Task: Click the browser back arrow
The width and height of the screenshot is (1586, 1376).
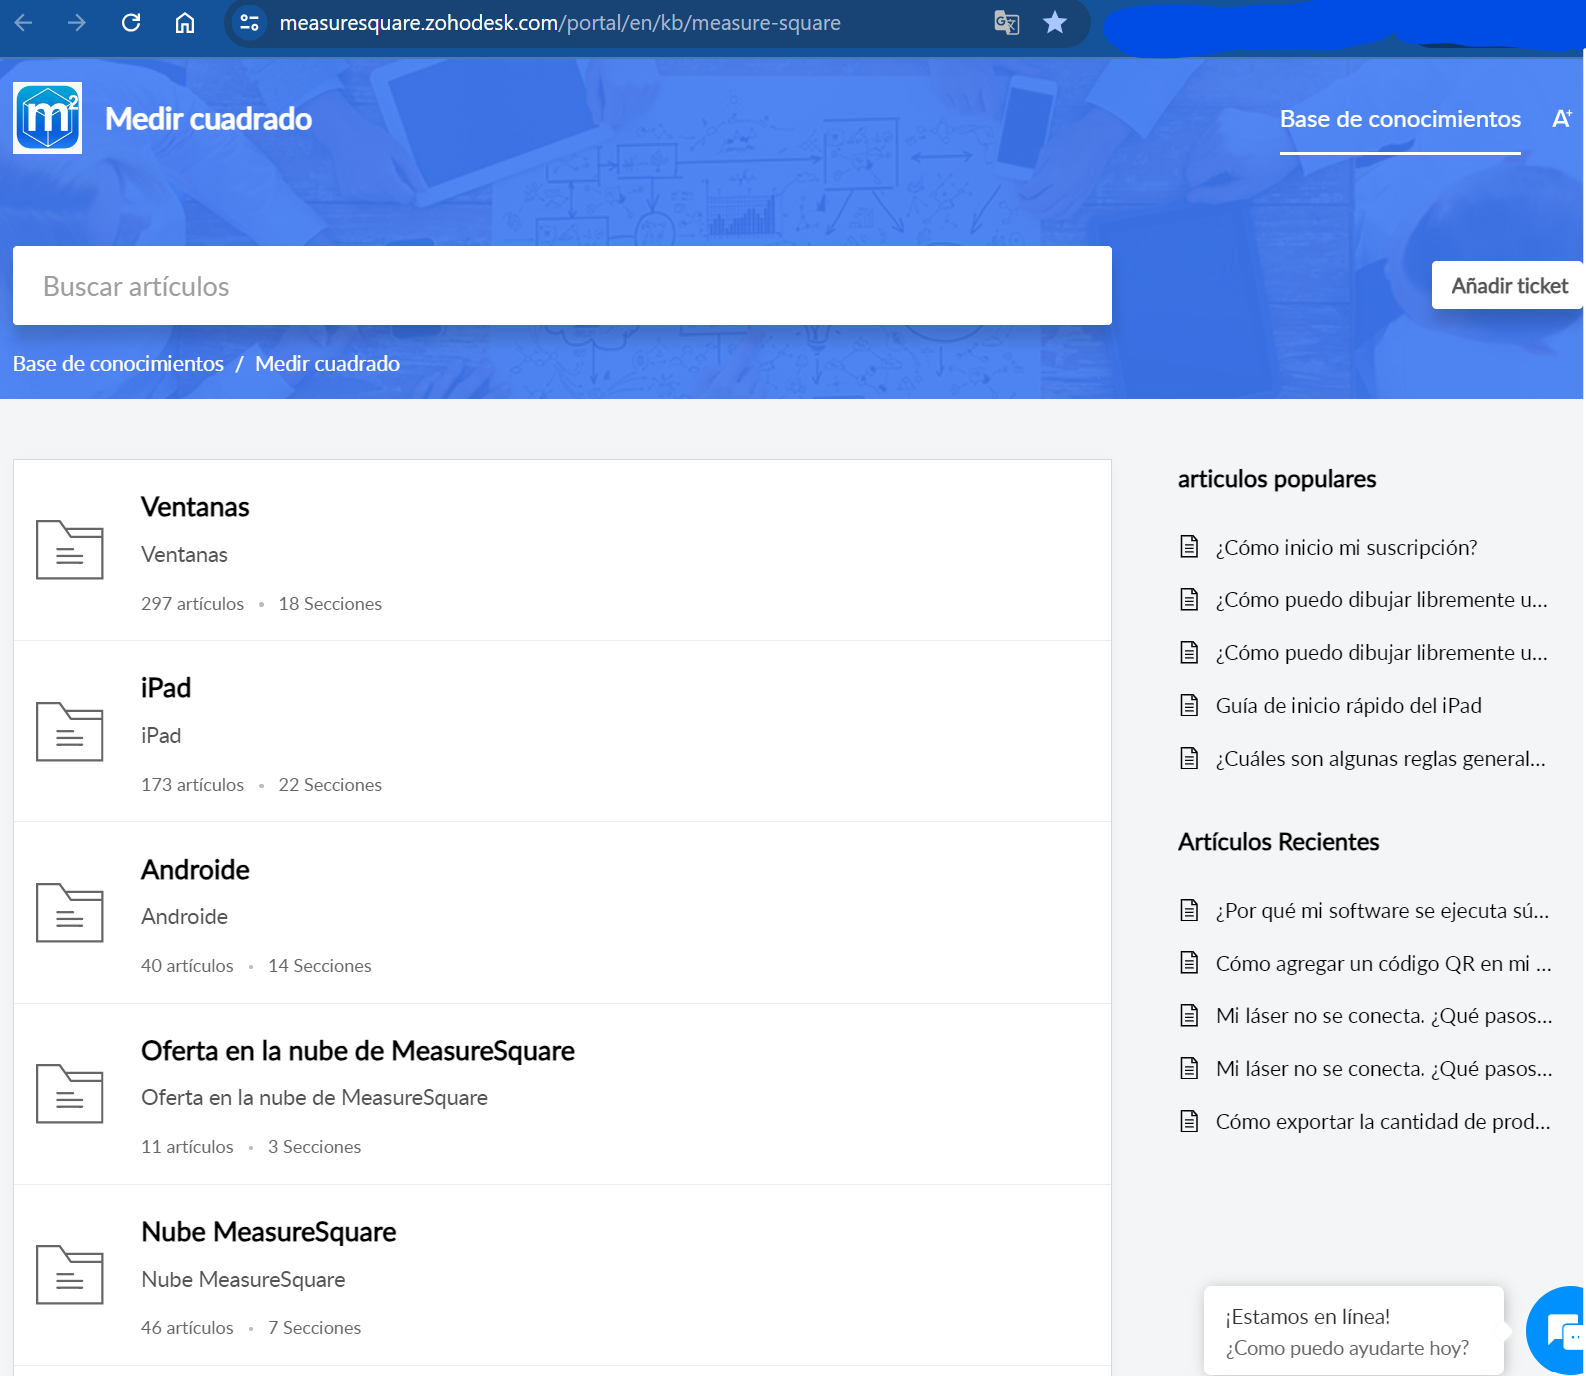Action: coord(24,22)
